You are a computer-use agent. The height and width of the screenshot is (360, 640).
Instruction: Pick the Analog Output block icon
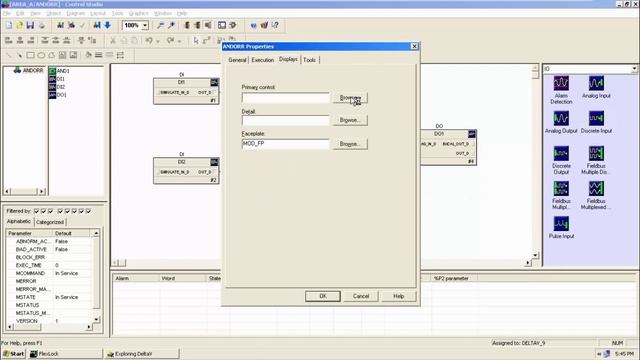tap(561, 118)
